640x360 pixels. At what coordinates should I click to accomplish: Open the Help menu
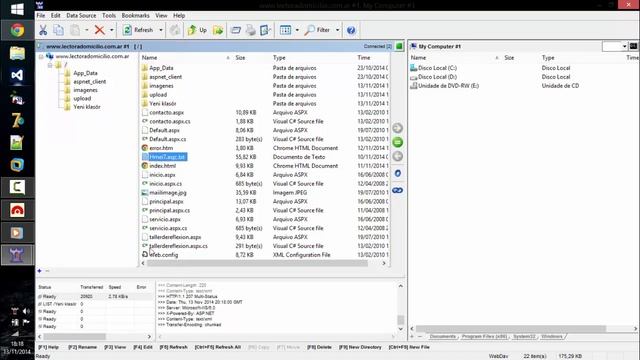[x=179, y=16]
